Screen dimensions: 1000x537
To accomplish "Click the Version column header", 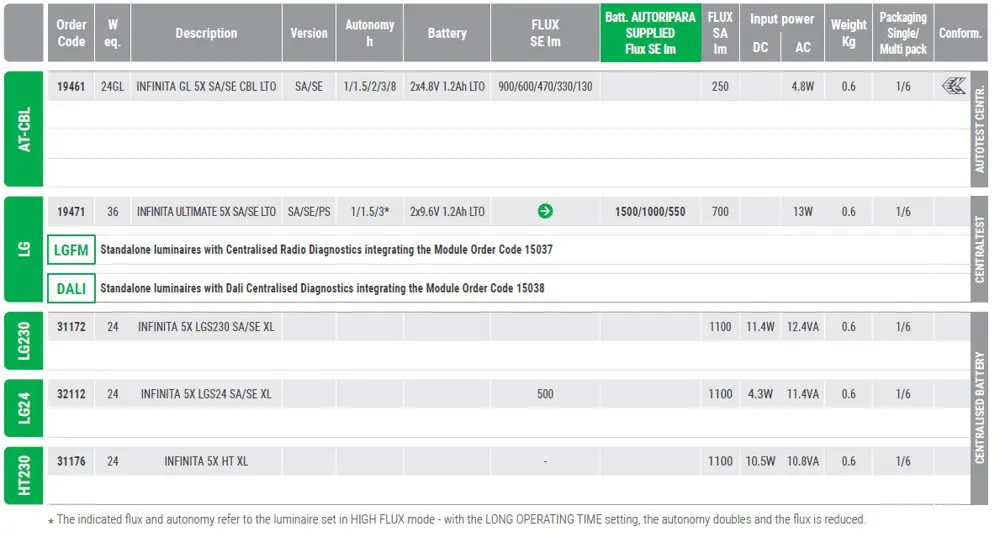I will coord(309,33).
